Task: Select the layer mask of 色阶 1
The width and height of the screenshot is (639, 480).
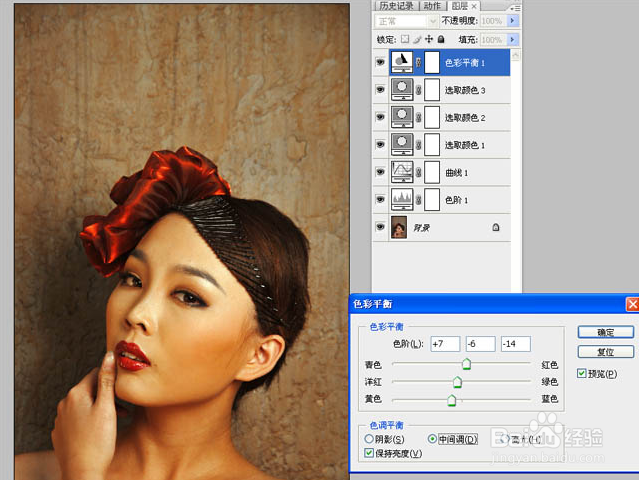Action: point(432,199)
